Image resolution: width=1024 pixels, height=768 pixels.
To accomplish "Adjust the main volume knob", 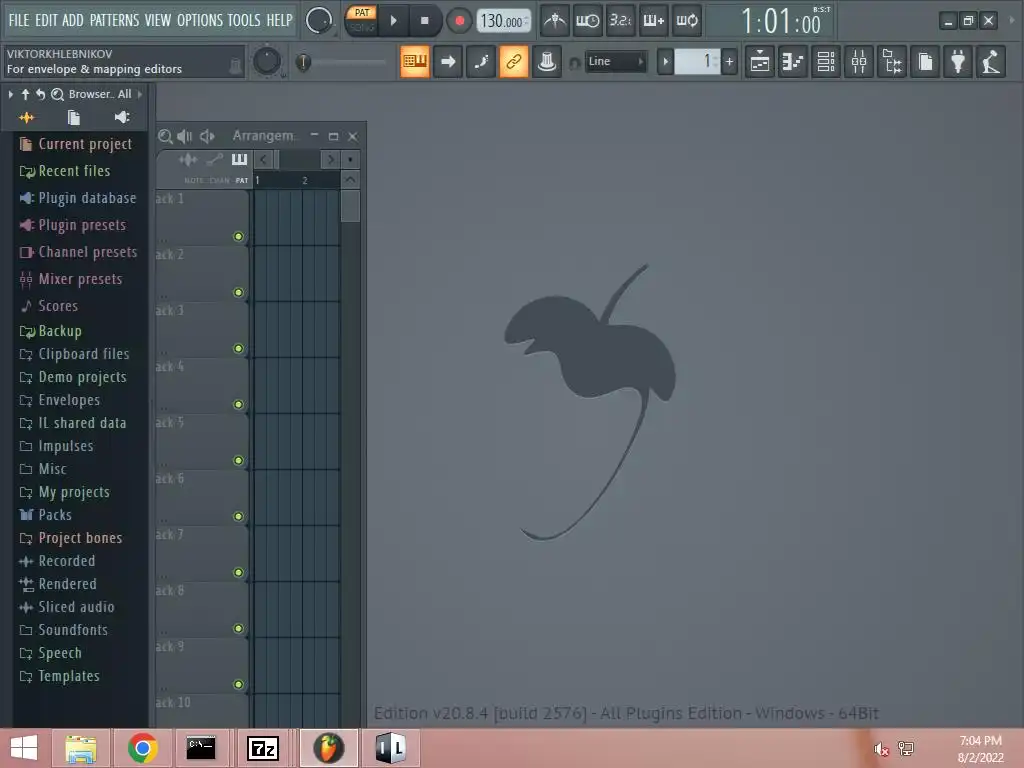I will point(319,21).
